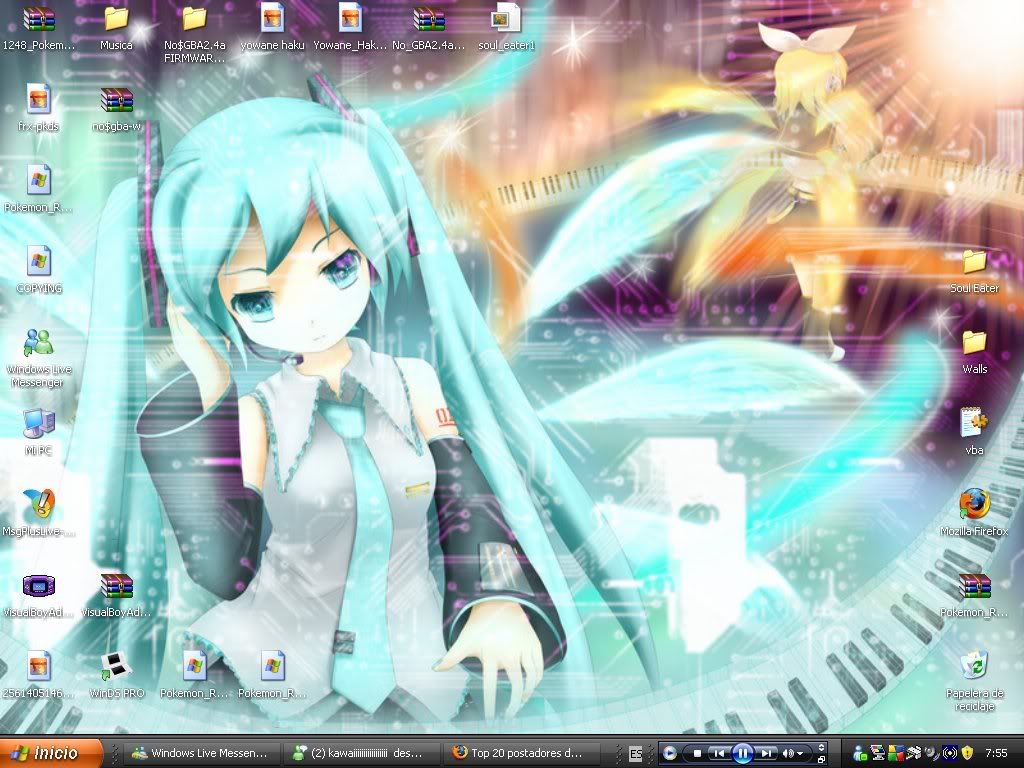Select the Pokemon_R... file beside WinDS PRO

(x=194, y=666)
